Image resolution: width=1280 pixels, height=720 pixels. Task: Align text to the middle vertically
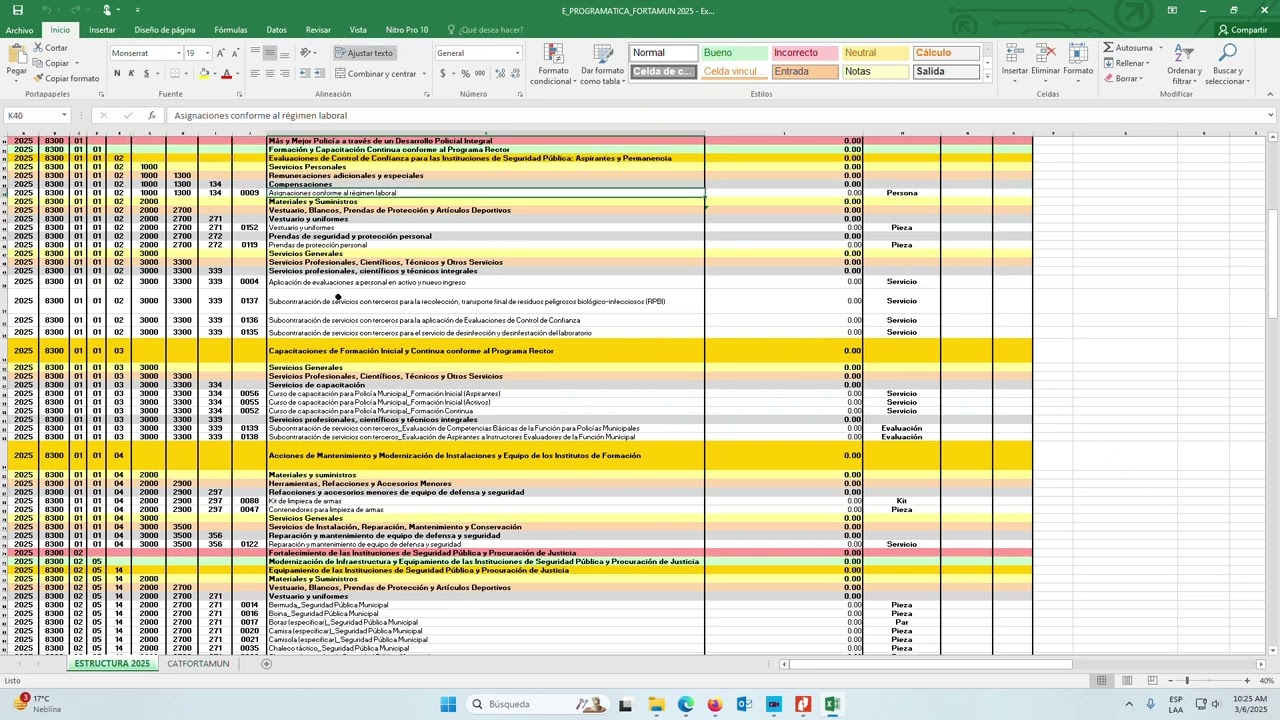(270, 53)
